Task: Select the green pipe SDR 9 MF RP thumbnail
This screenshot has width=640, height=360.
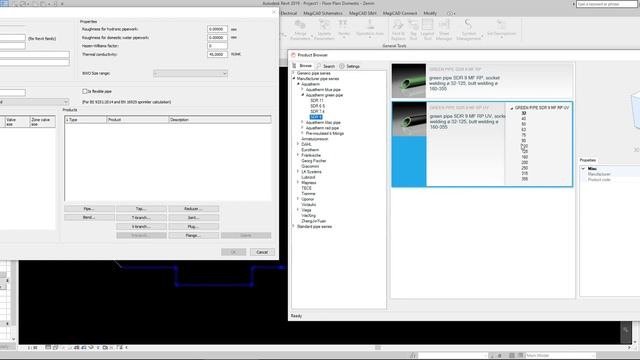Action: pos(409,80)
